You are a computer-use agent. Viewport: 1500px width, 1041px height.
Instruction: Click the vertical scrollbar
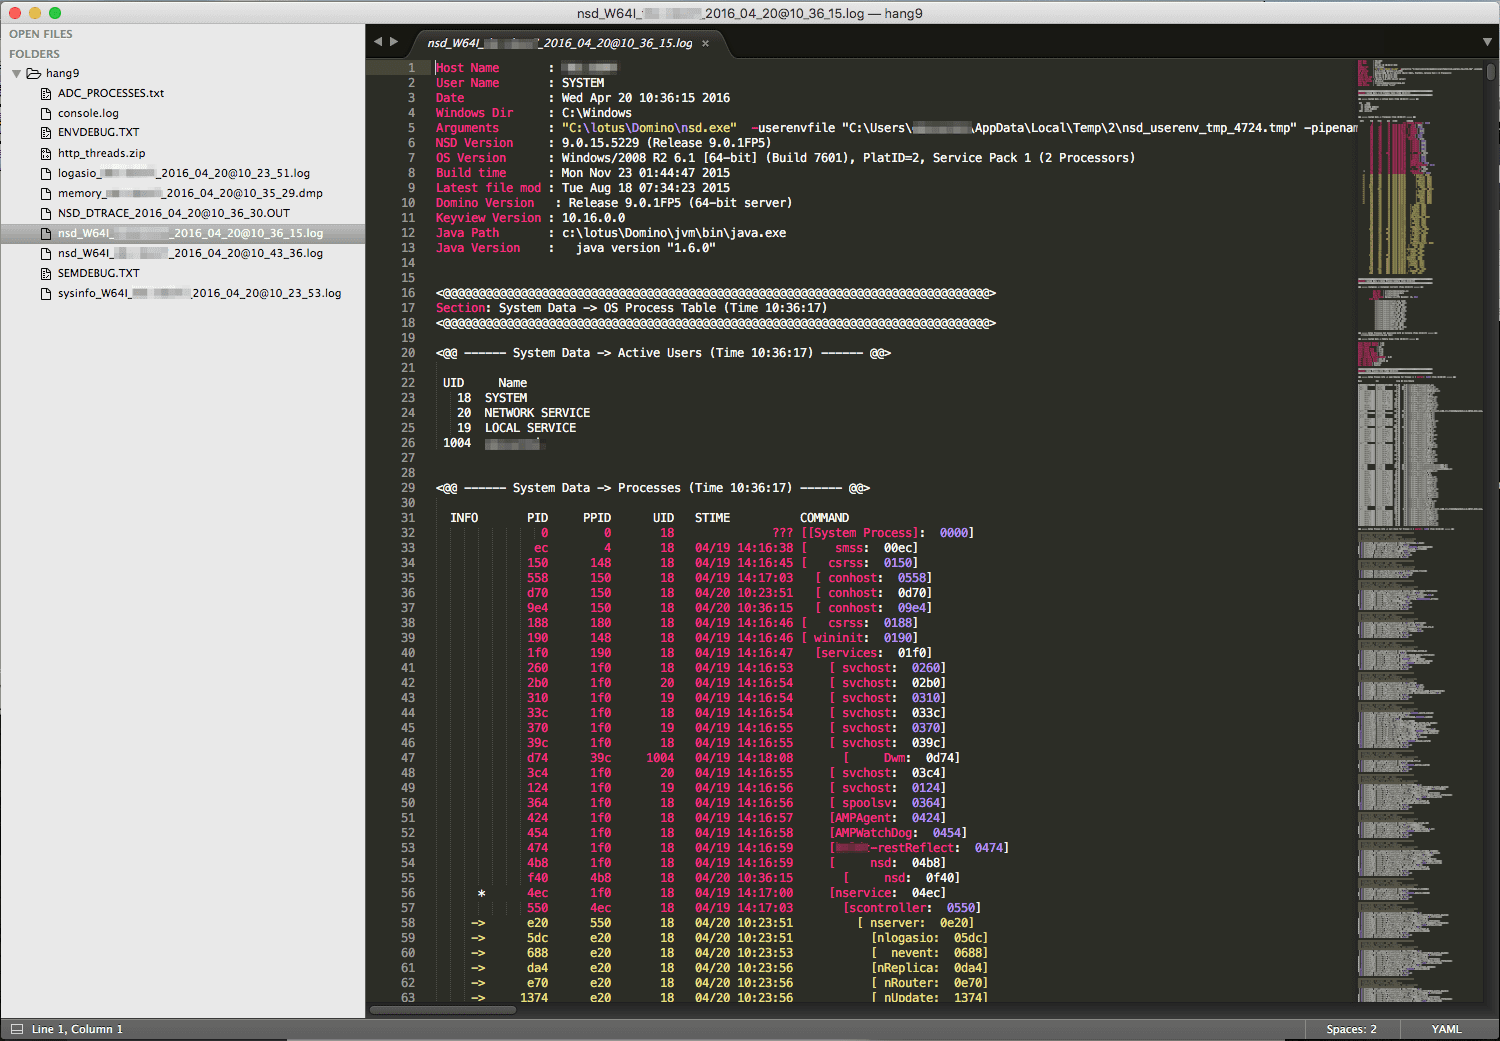(1491, 72)
